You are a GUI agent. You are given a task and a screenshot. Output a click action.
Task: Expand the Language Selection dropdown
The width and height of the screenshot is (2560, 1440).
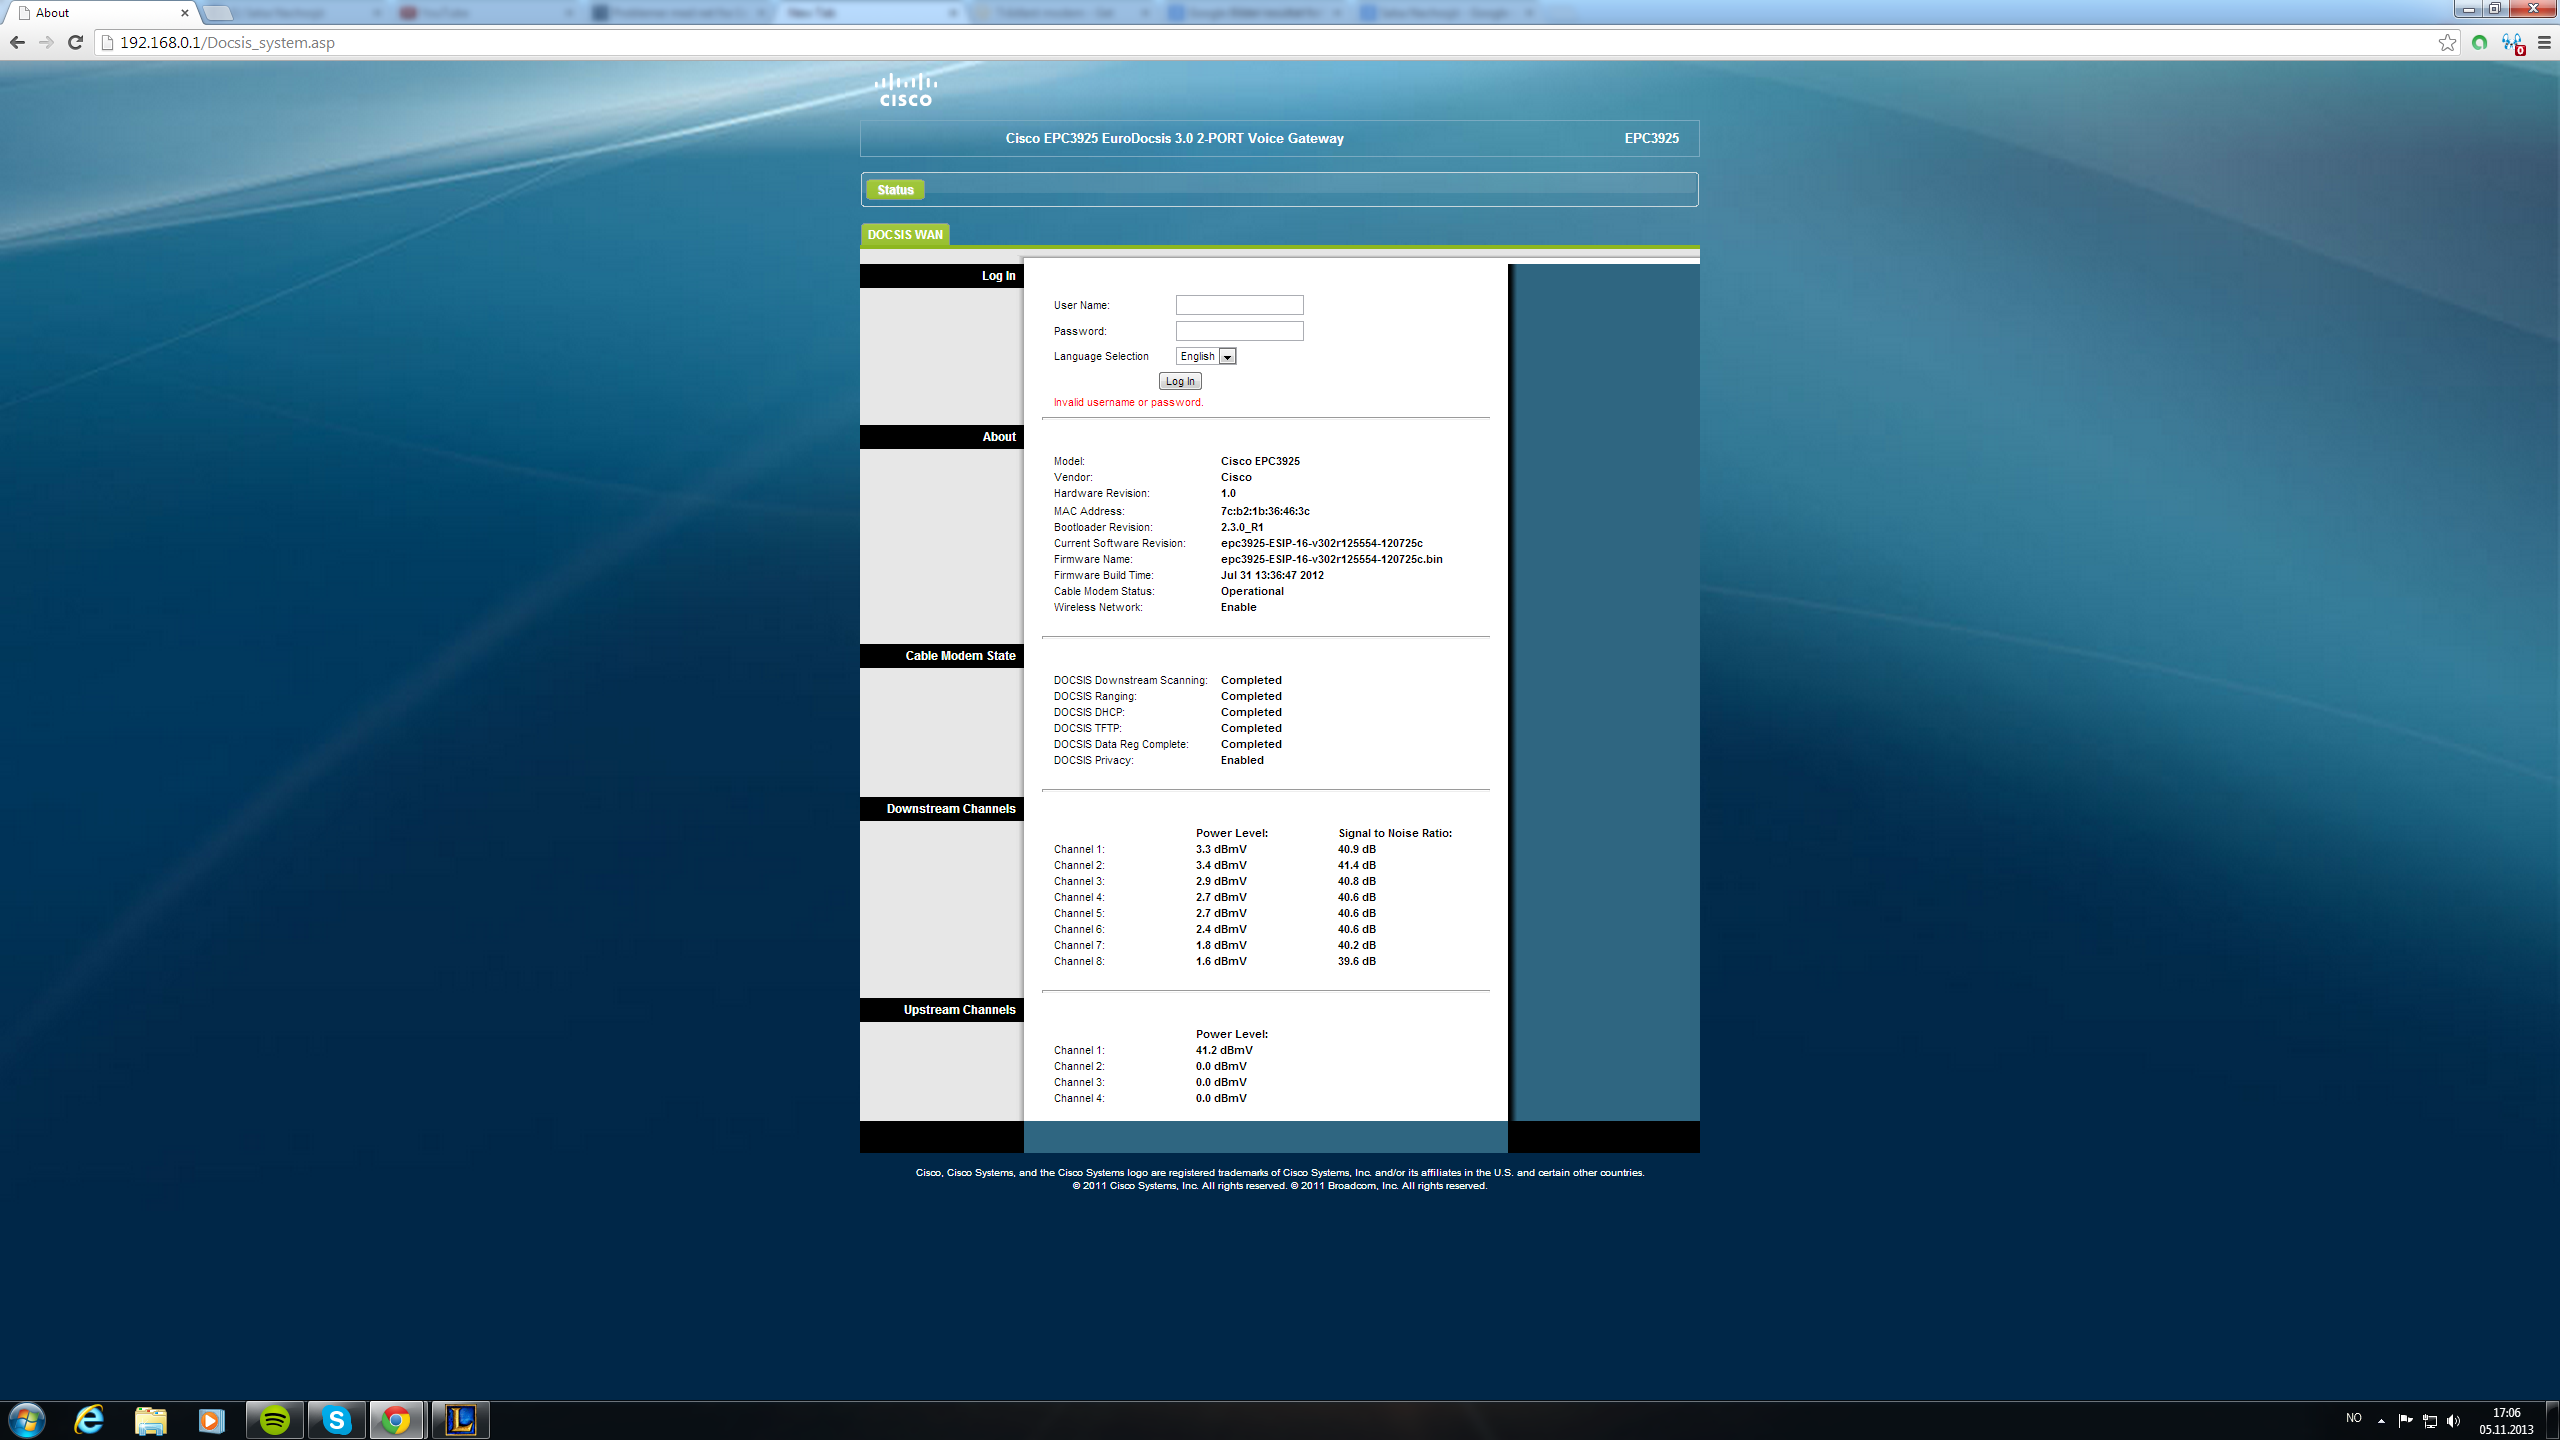[1206, 356]
